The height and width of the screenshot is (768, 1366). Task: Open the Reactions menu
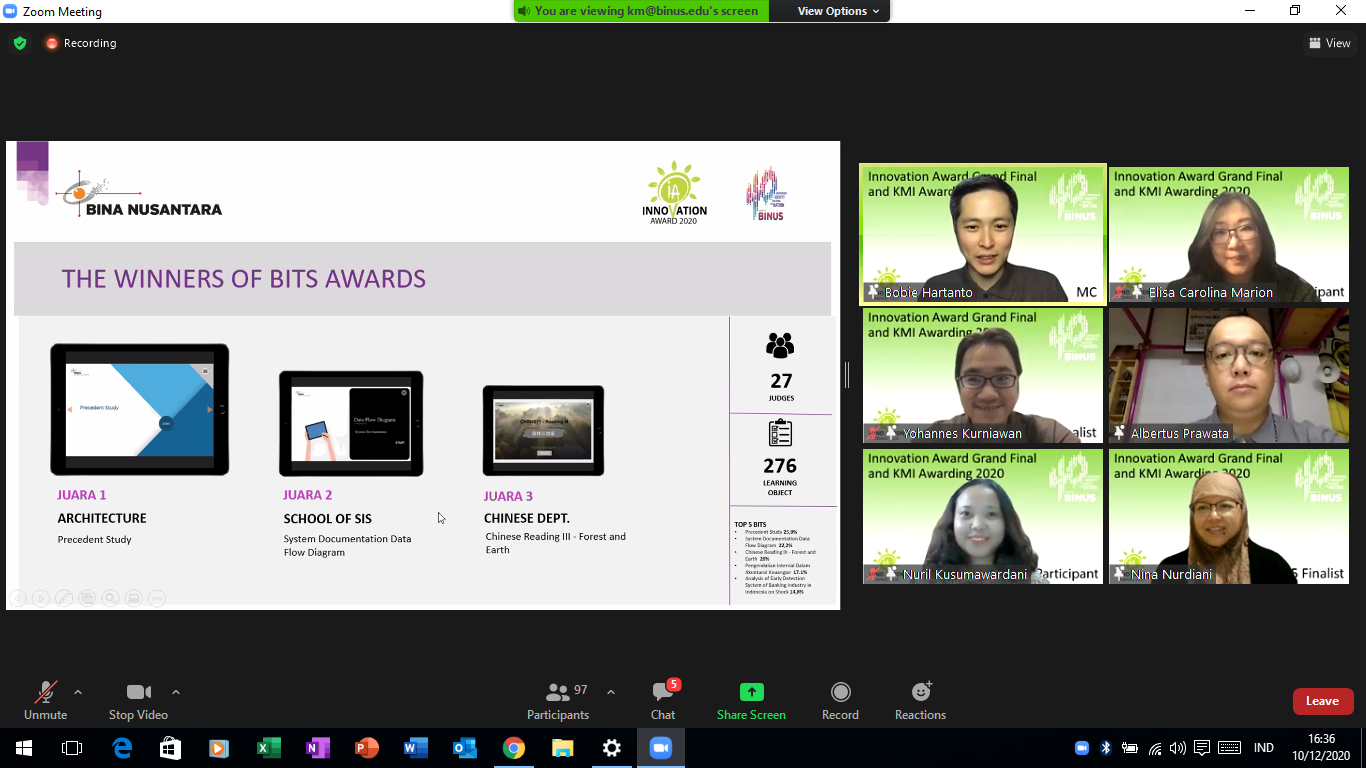pos(920,700)
